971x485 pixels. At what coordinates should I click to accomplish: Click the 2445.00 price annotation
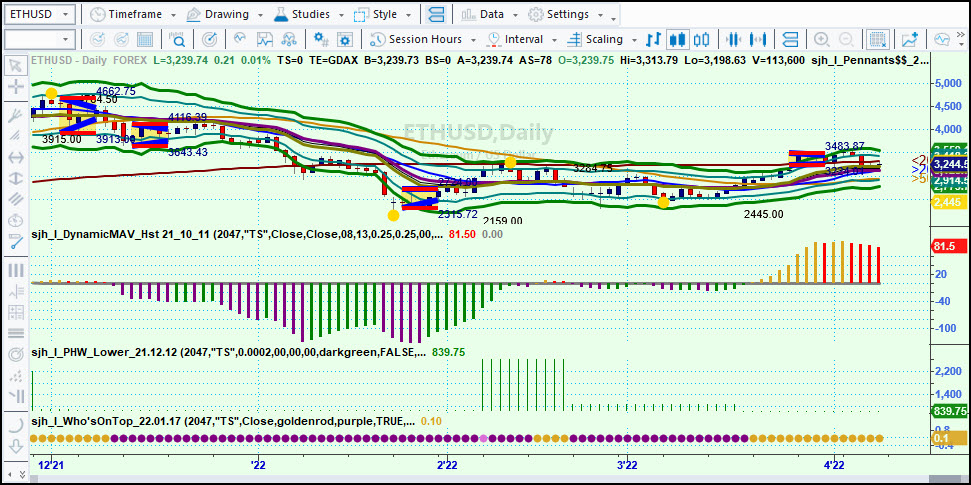tap(763, 214)
